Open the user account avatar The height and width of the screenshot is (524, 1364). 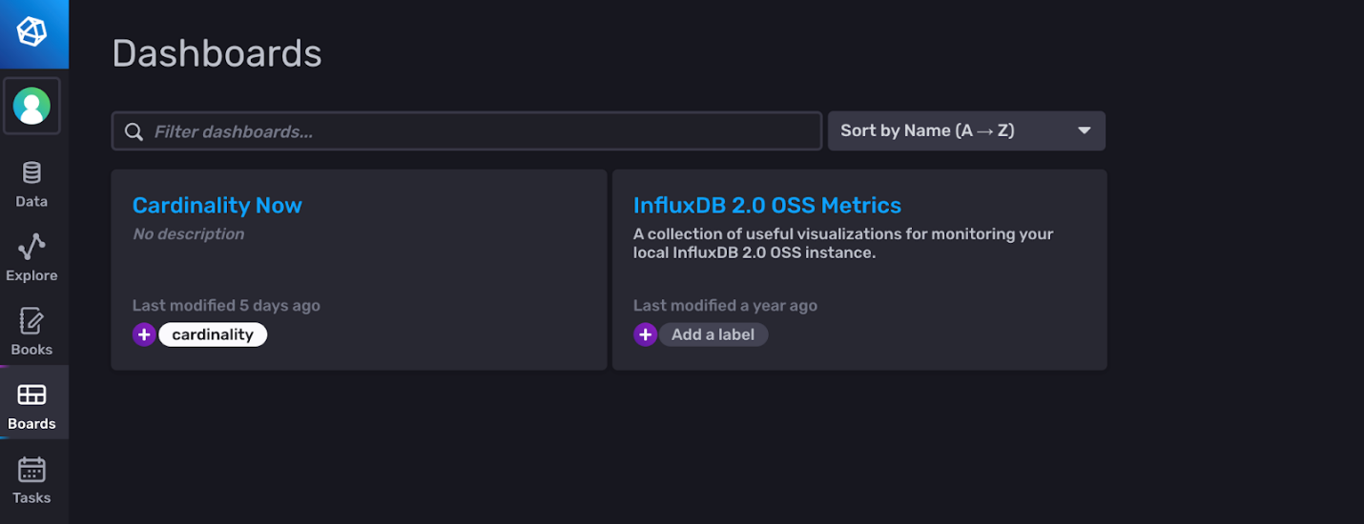point(32,106)
